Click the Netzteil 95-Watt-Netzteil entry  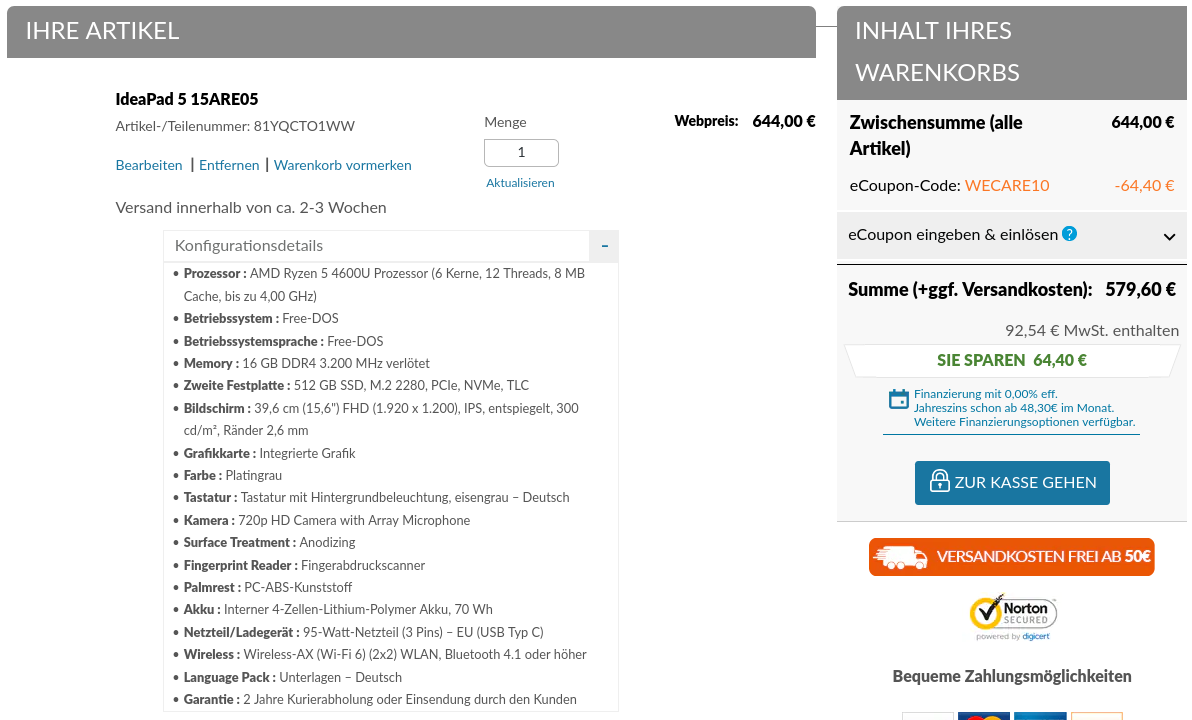point(363,632)
